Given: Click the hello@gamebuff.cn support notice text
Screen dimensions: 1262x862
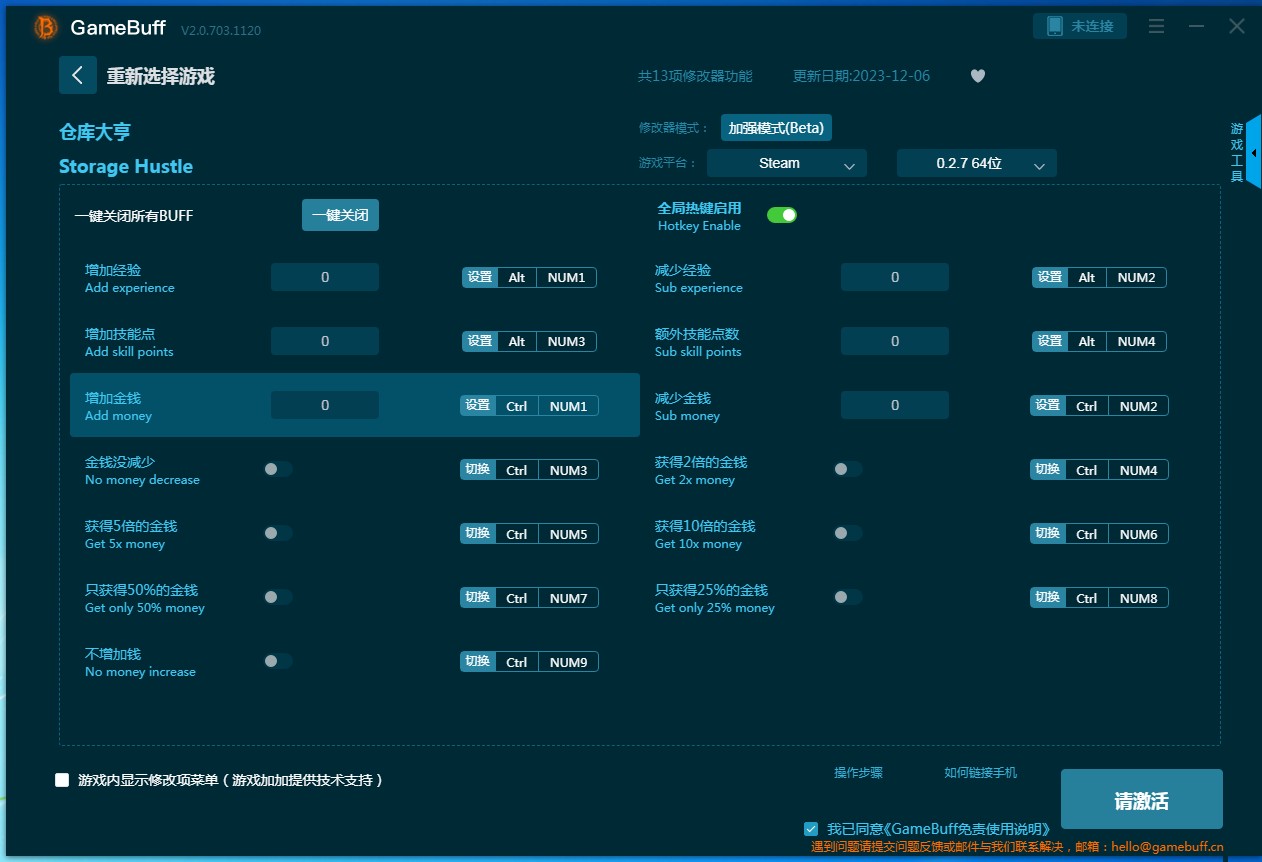Looking at the screenshot, I should [x=1017, y=847].
